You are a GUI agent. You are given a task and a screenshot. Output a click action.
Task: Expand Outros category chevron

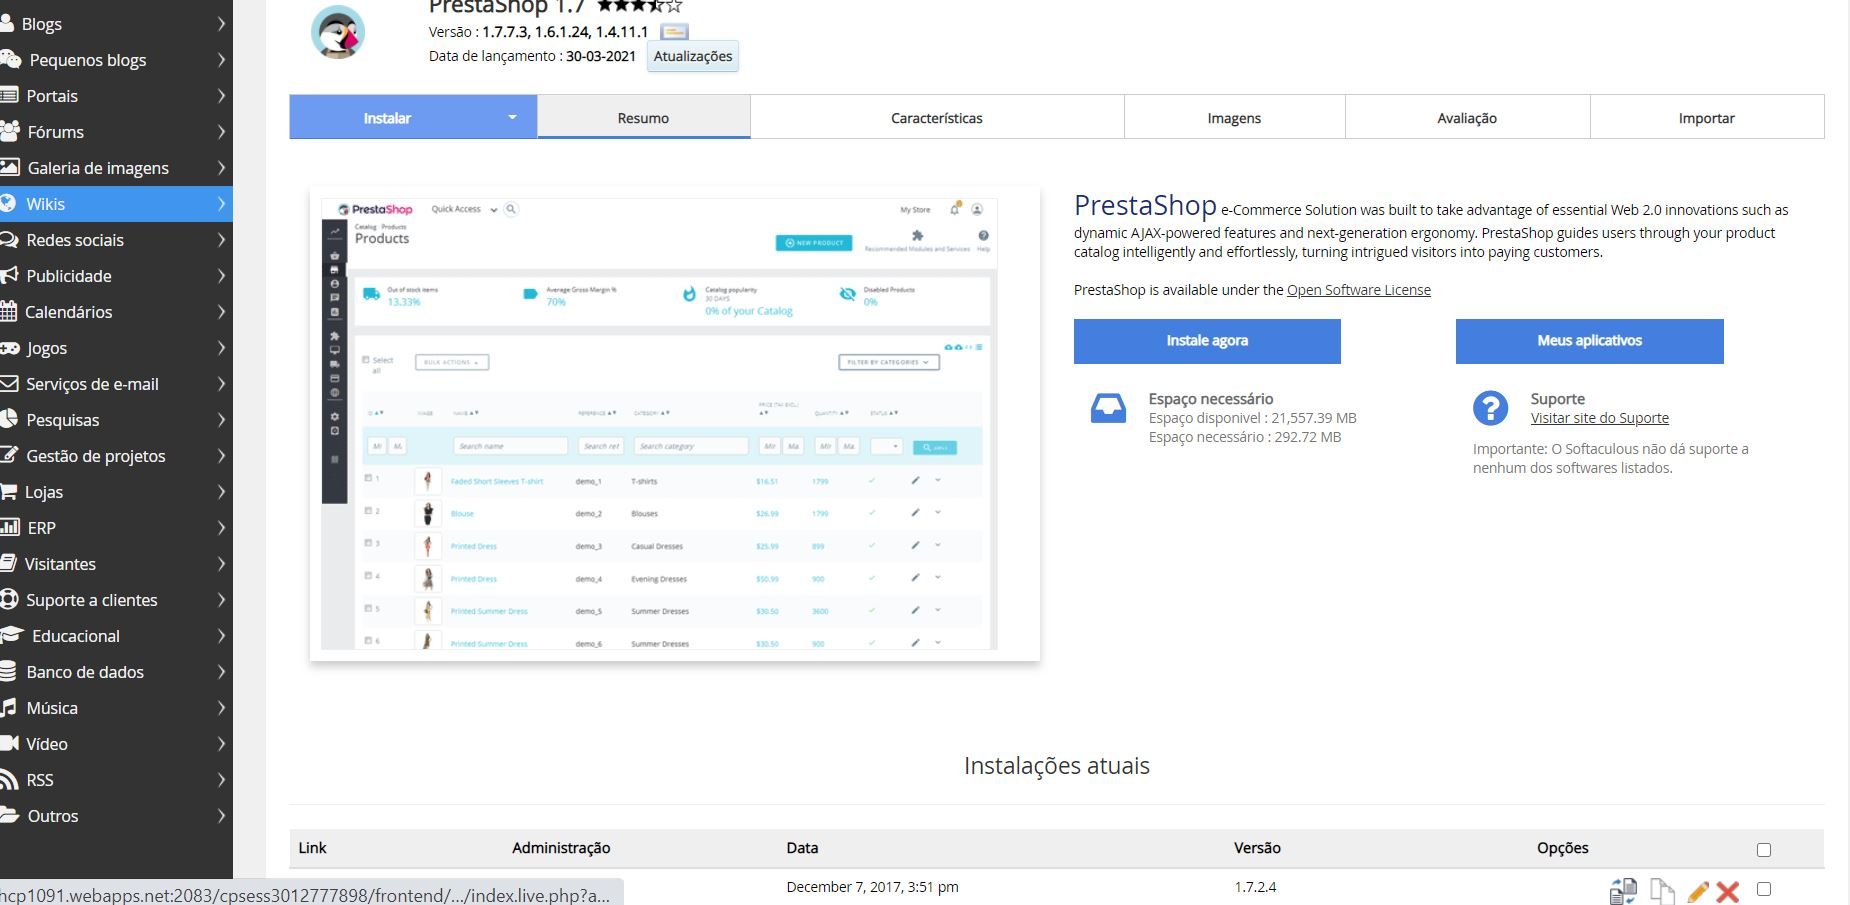pyautogui.click(x=221, y=815)
